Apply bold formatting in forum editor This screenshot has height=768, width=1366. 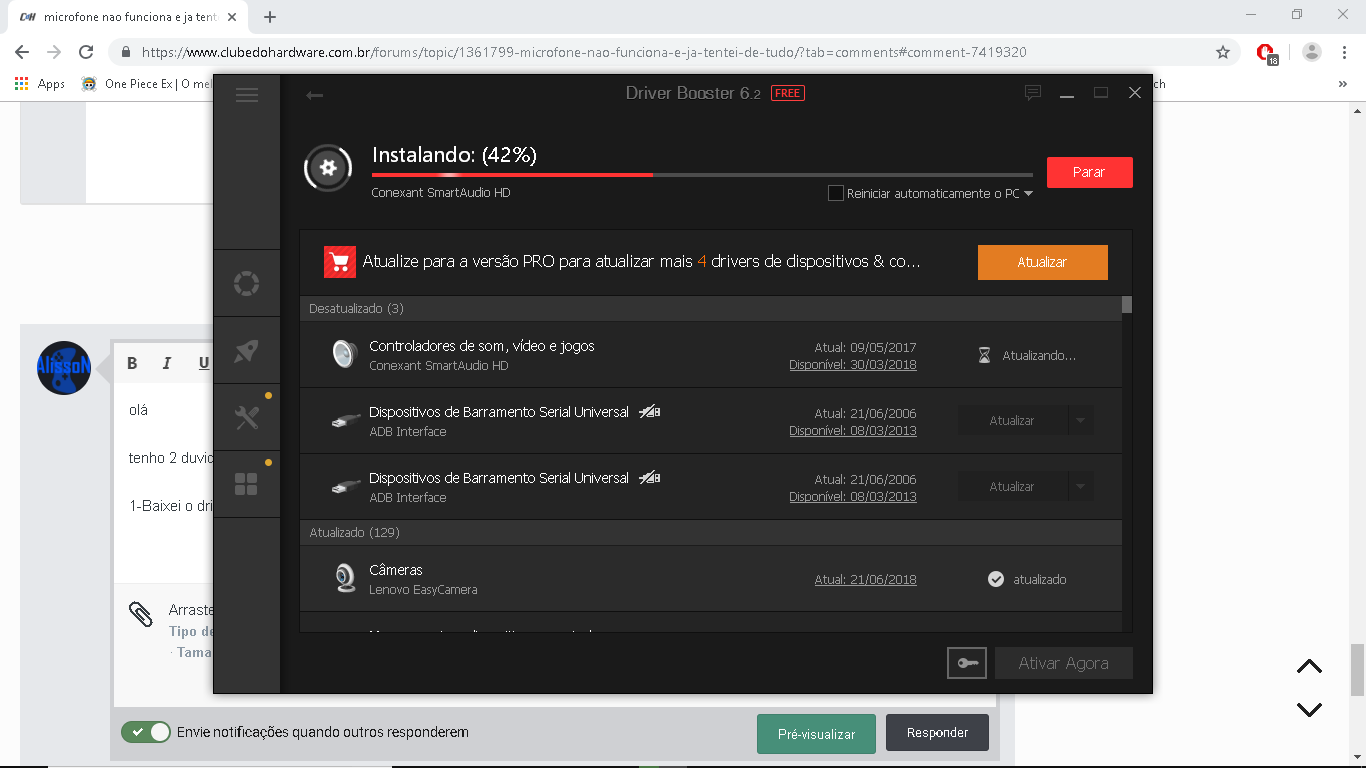(x=132, y=363)
